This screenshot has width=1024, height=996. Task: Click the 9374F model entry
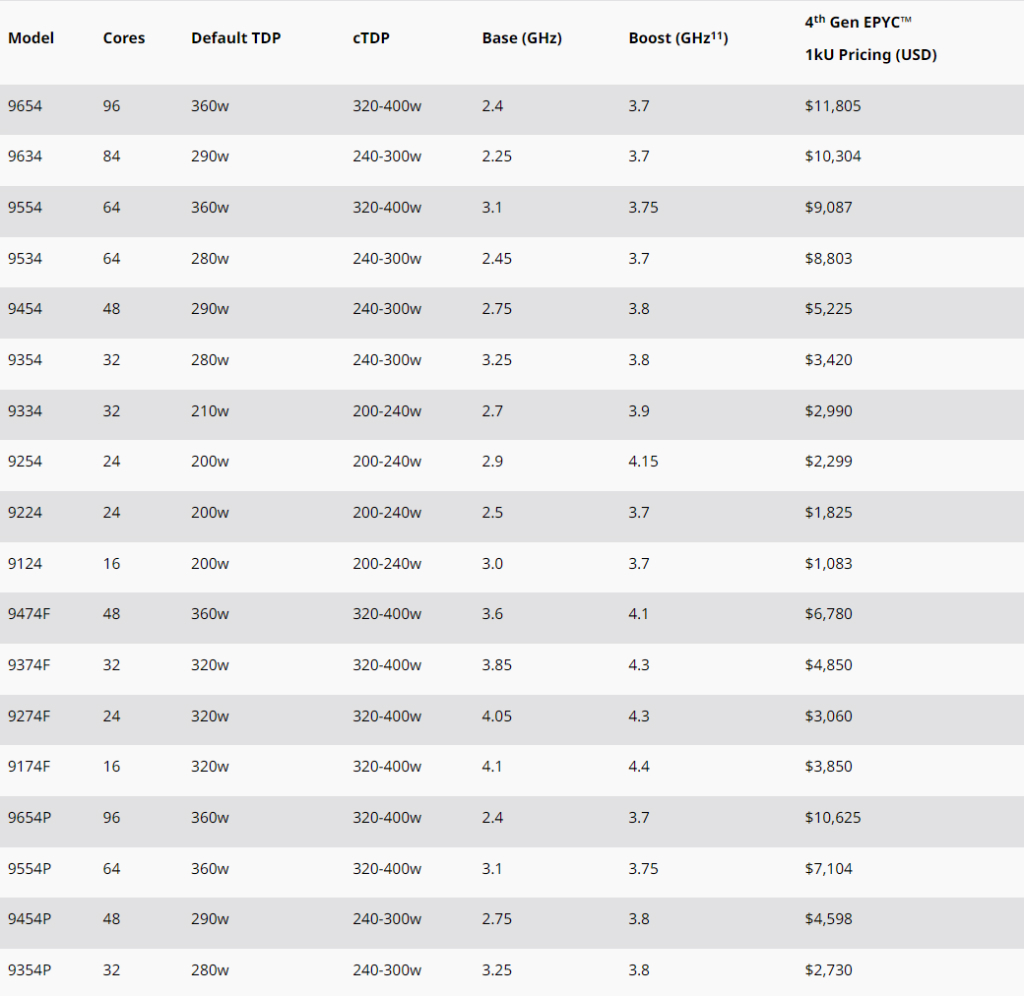coord(29,664)
